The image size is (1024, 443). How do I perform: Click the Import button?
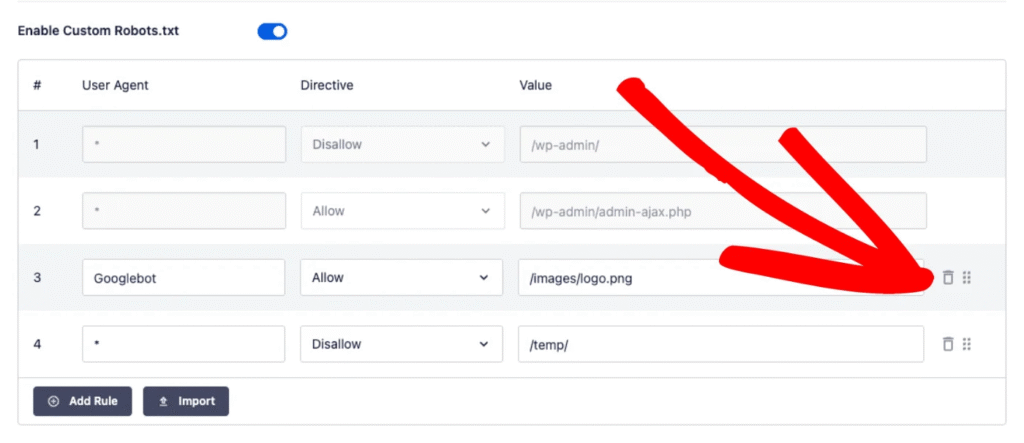click(186, 401)
